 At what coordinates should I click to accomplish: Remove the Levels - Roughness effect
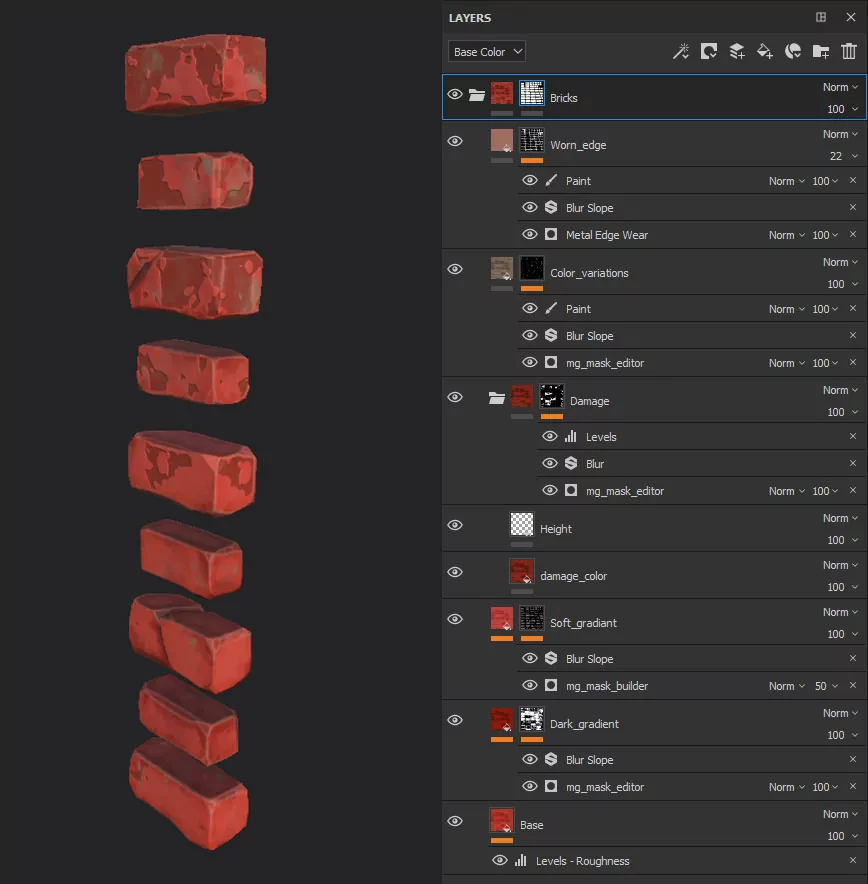tap(853, 860)
